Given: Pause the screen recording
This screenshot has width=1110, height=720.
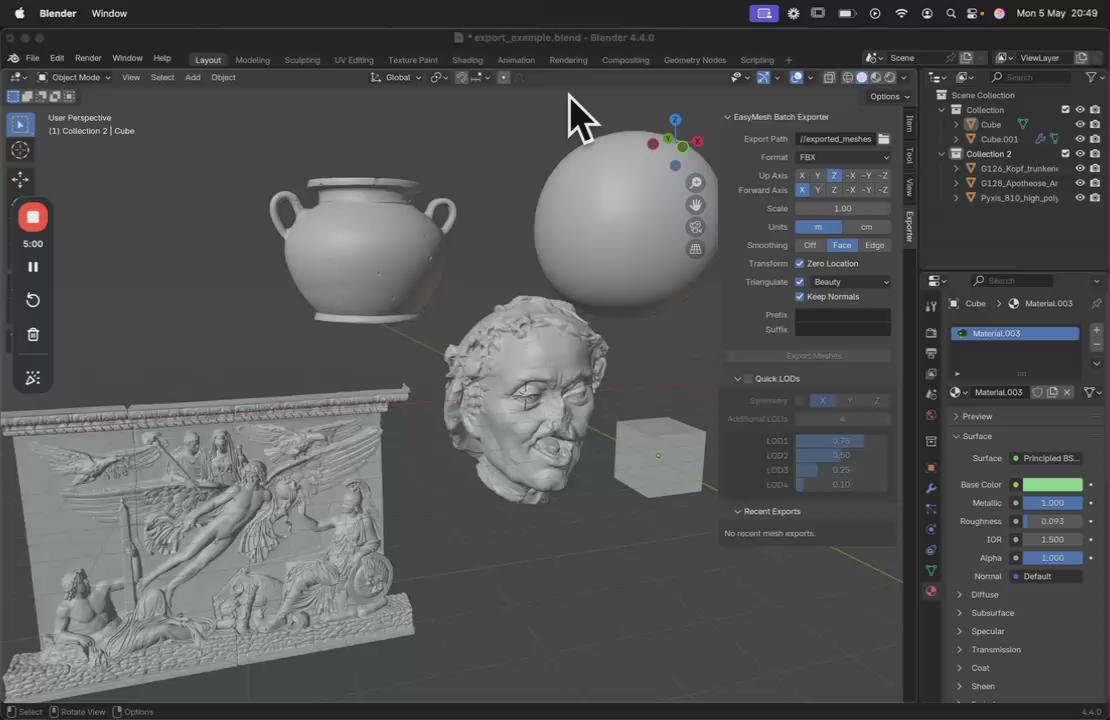Looking at the screenshot, I should pyautogui.click(x=33, y=267).
